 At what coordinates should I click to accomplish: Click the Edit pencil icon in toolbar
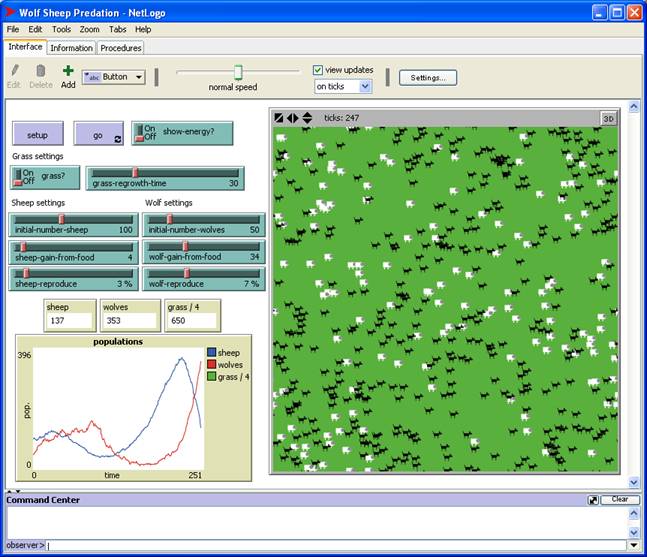click(x=14, y=71)
